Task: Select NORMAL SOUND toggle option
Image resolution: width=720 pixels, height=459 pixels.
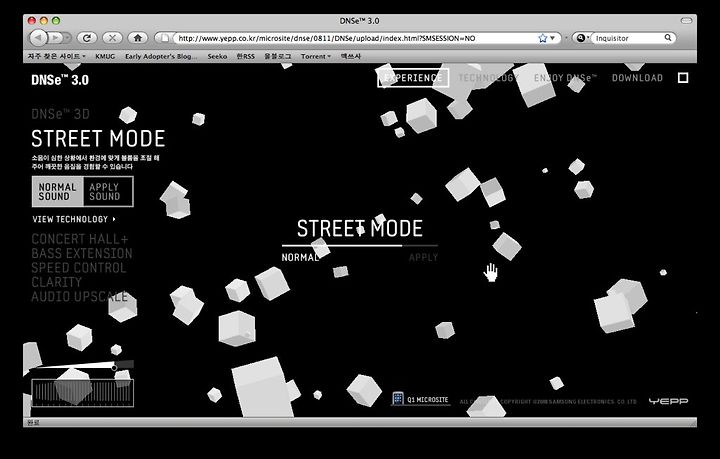Action: click(x=57, y=191)
